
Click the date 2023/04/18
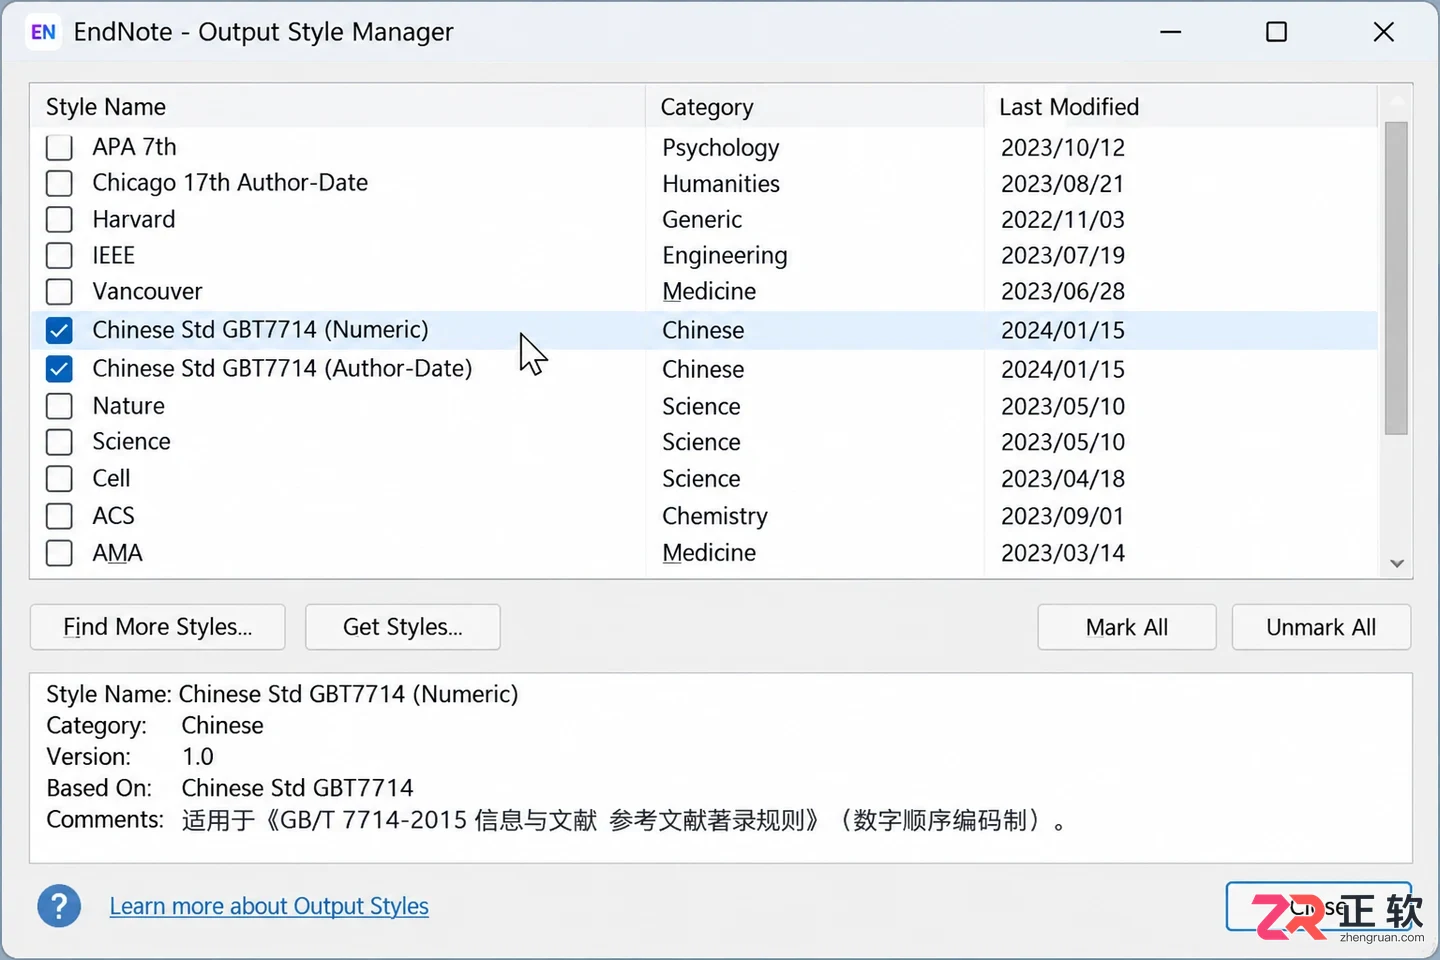tap(1063, 479)
